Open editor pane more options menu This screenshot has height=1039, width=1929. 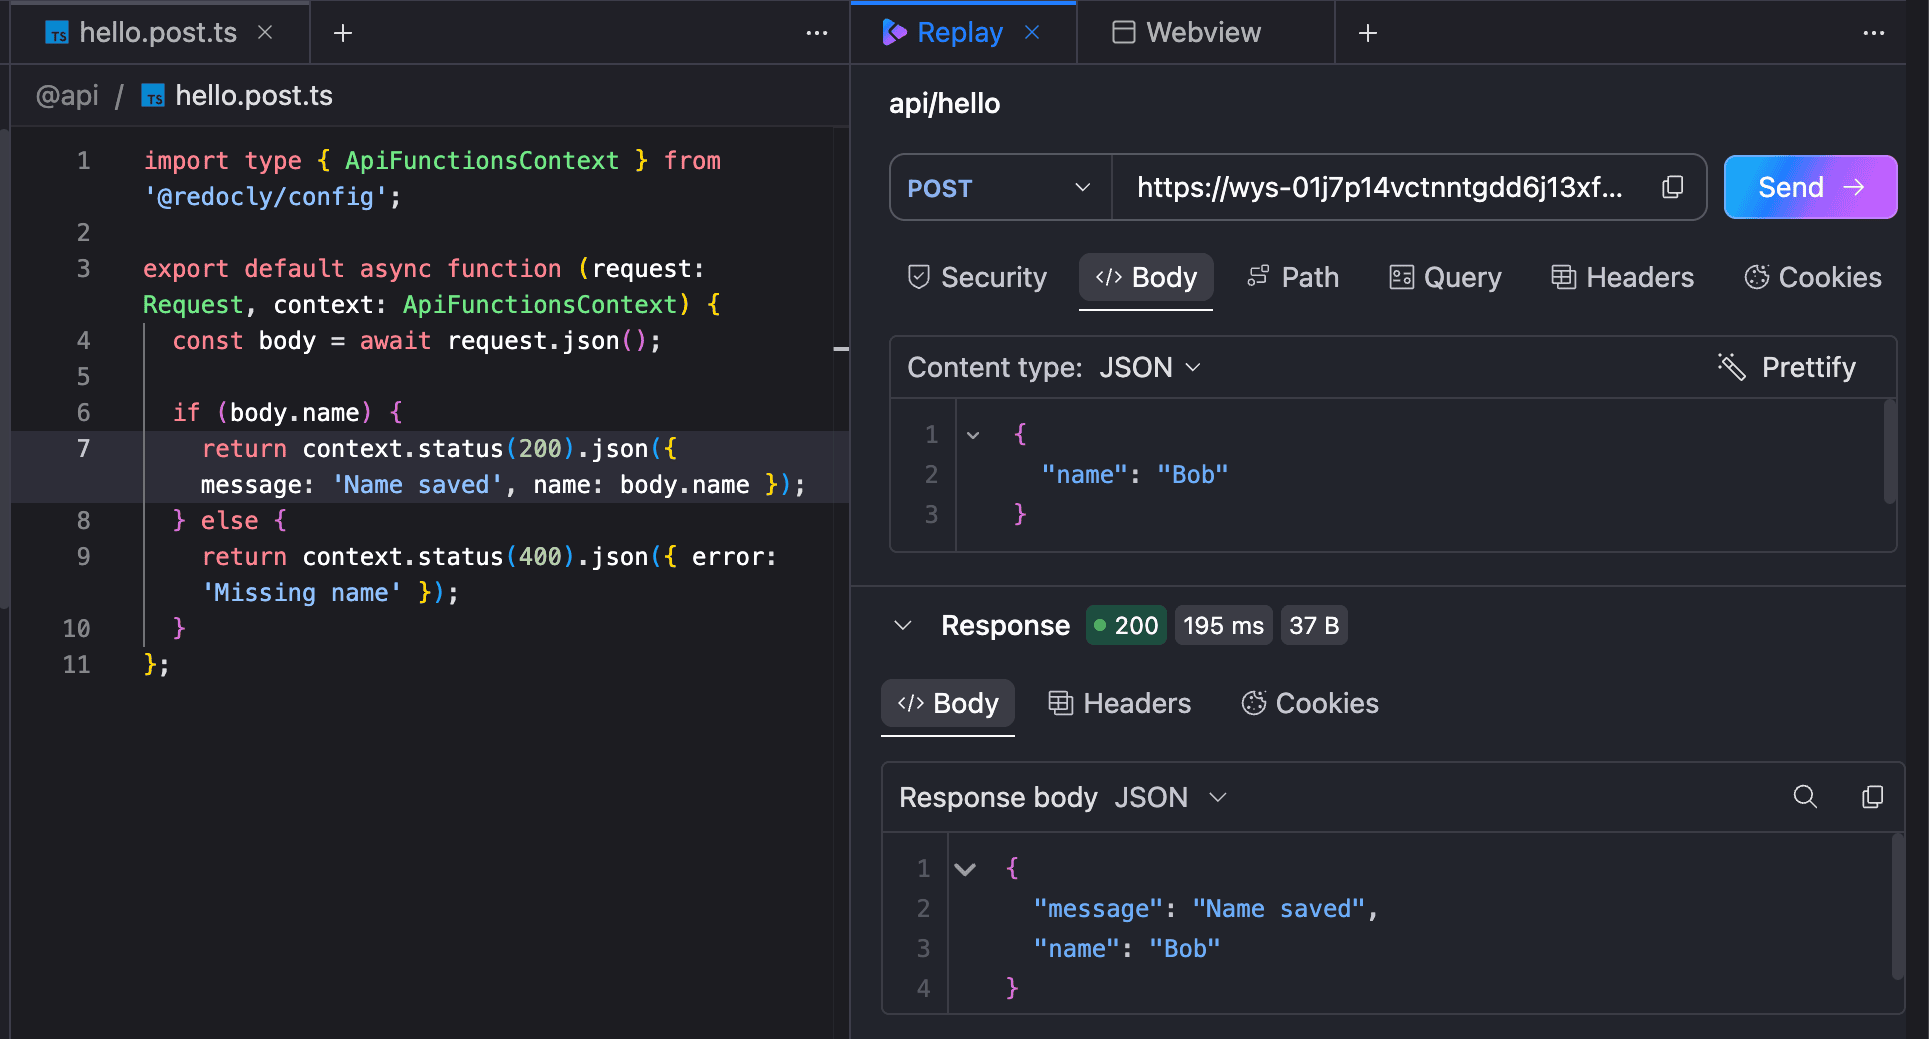(x=817, y=33)
